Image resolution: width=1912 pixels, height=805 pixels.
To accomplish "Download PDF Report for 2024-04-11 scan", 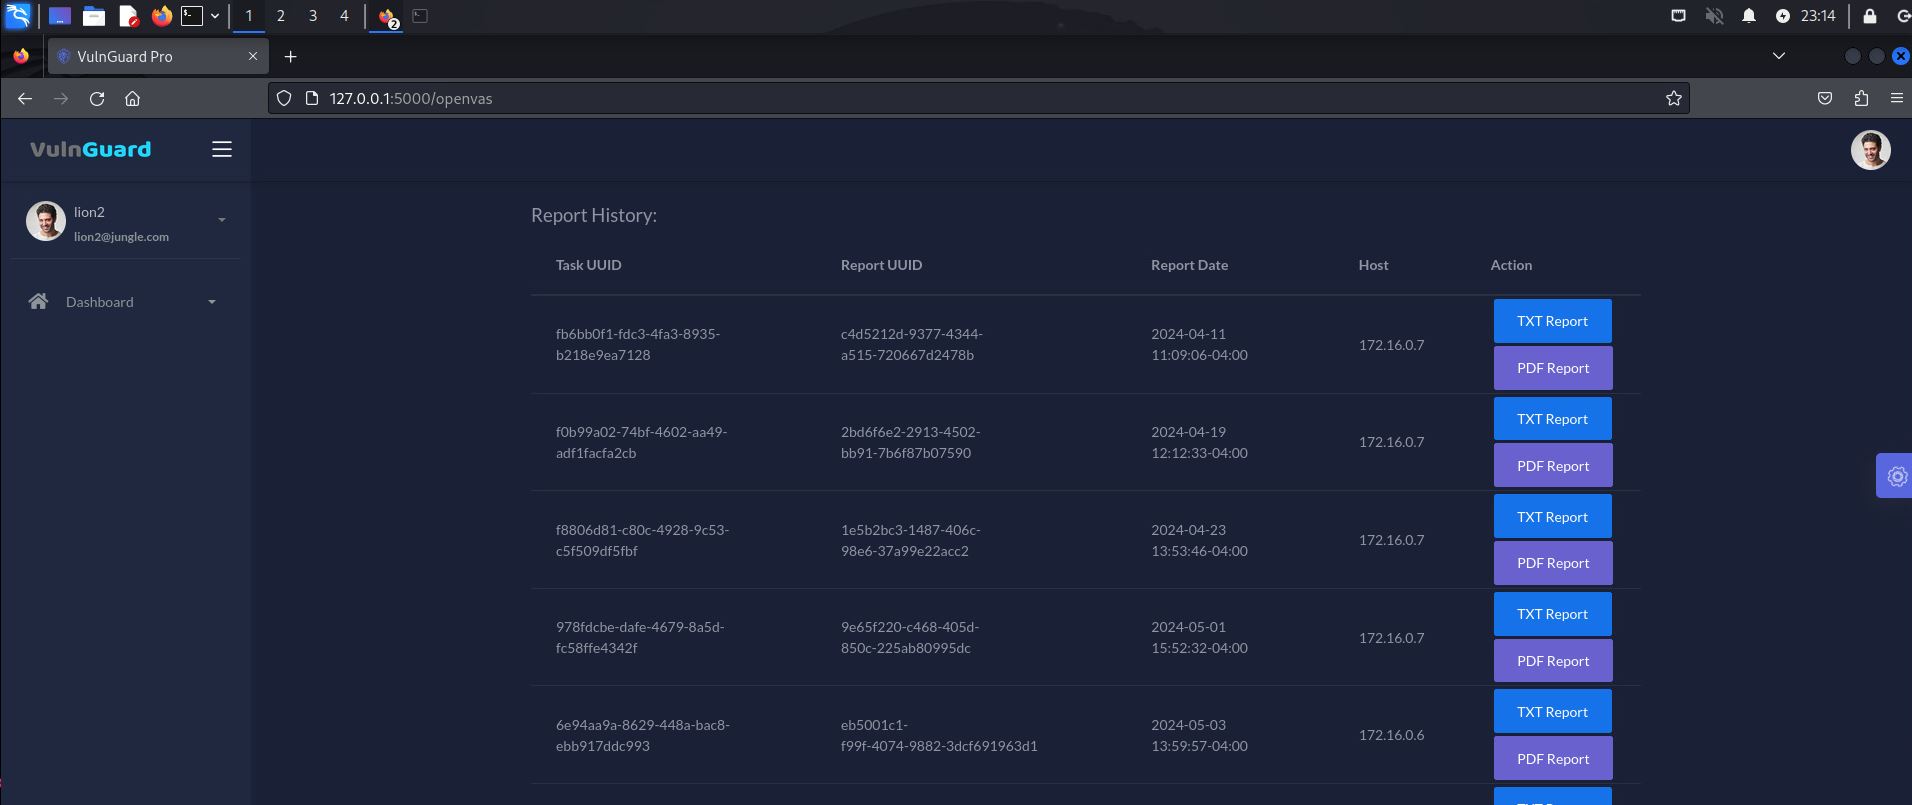I will pyautogui.click(x=1552, y=368).
